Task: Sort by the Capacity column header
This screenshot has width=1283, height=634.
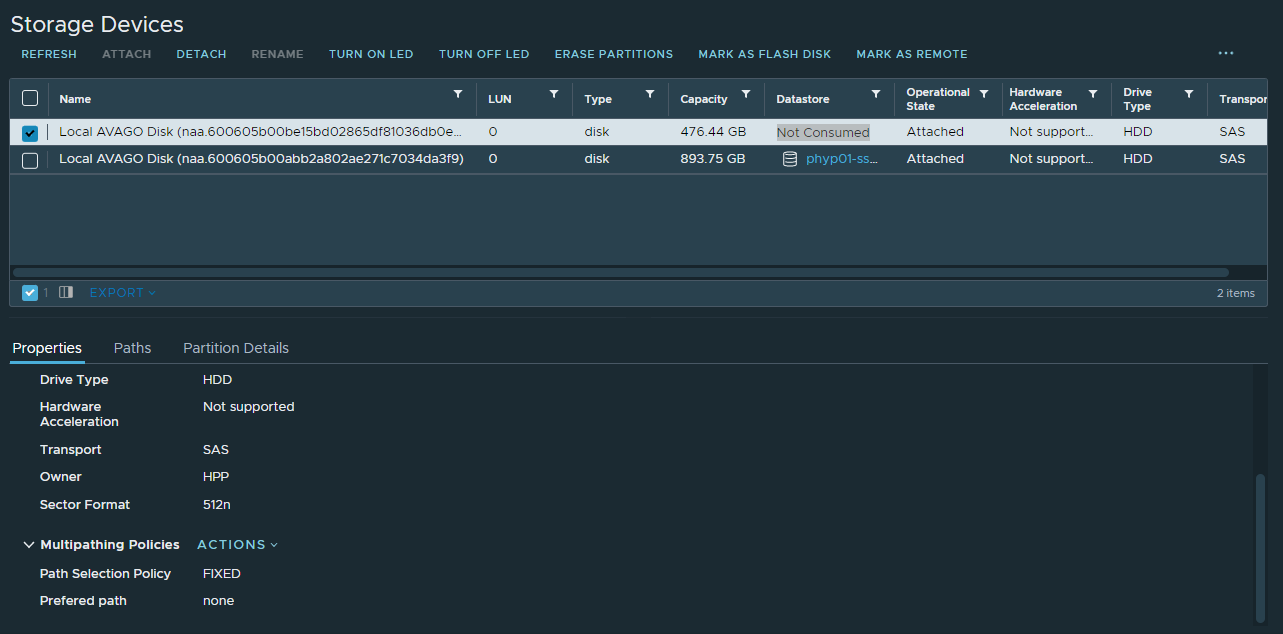Action: point(704,99)
